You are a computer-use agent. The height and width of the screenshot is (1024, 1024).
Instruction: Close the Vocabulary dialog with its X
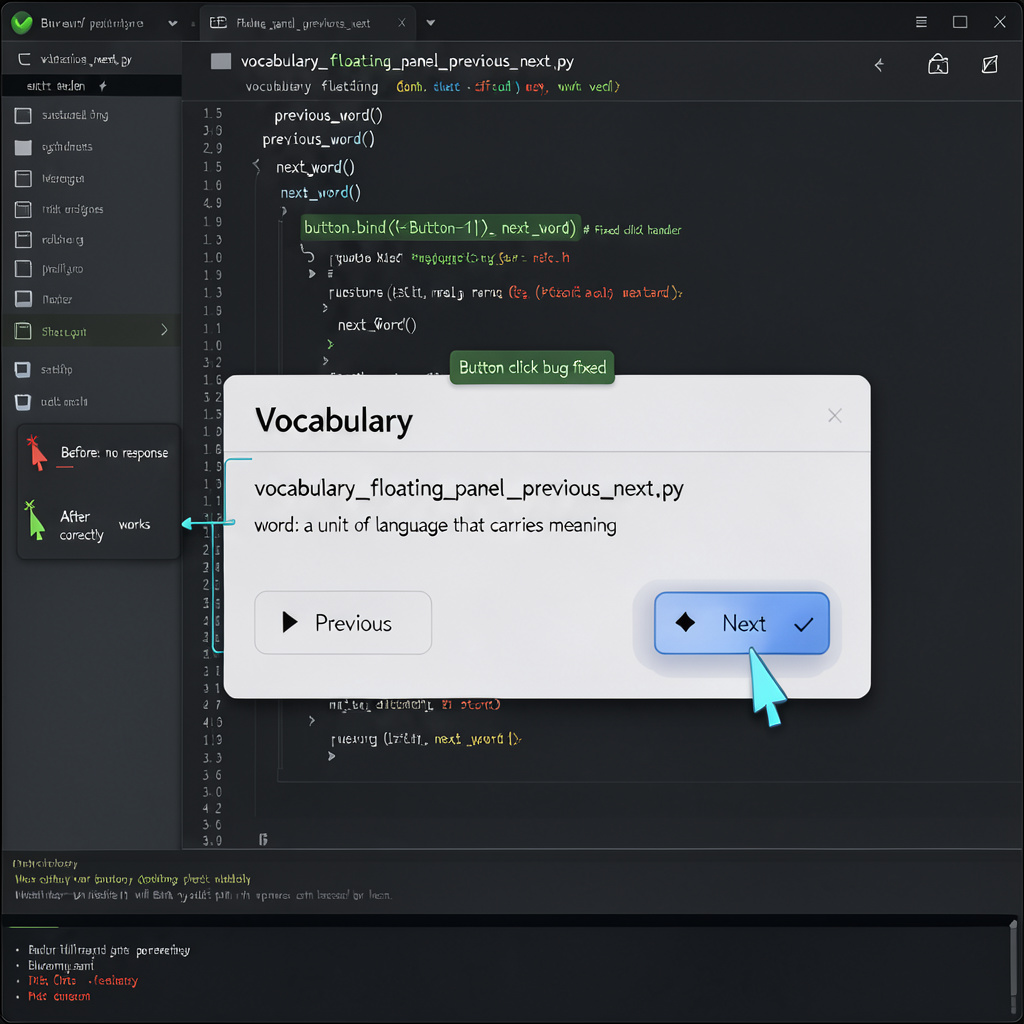pyautogui.click(x=835, y=415)
